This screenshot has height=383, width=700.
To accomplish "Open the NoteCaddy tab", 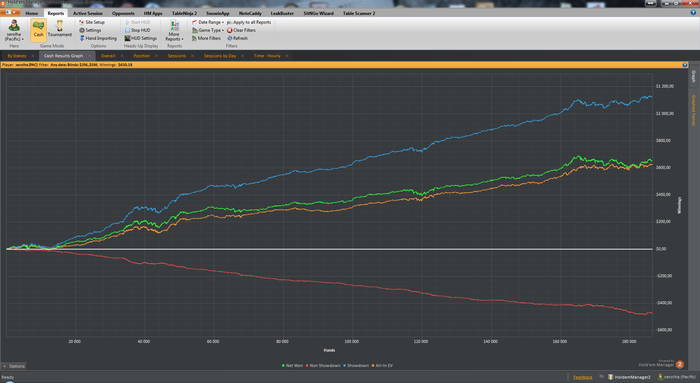I will click(x=250, y=13).
